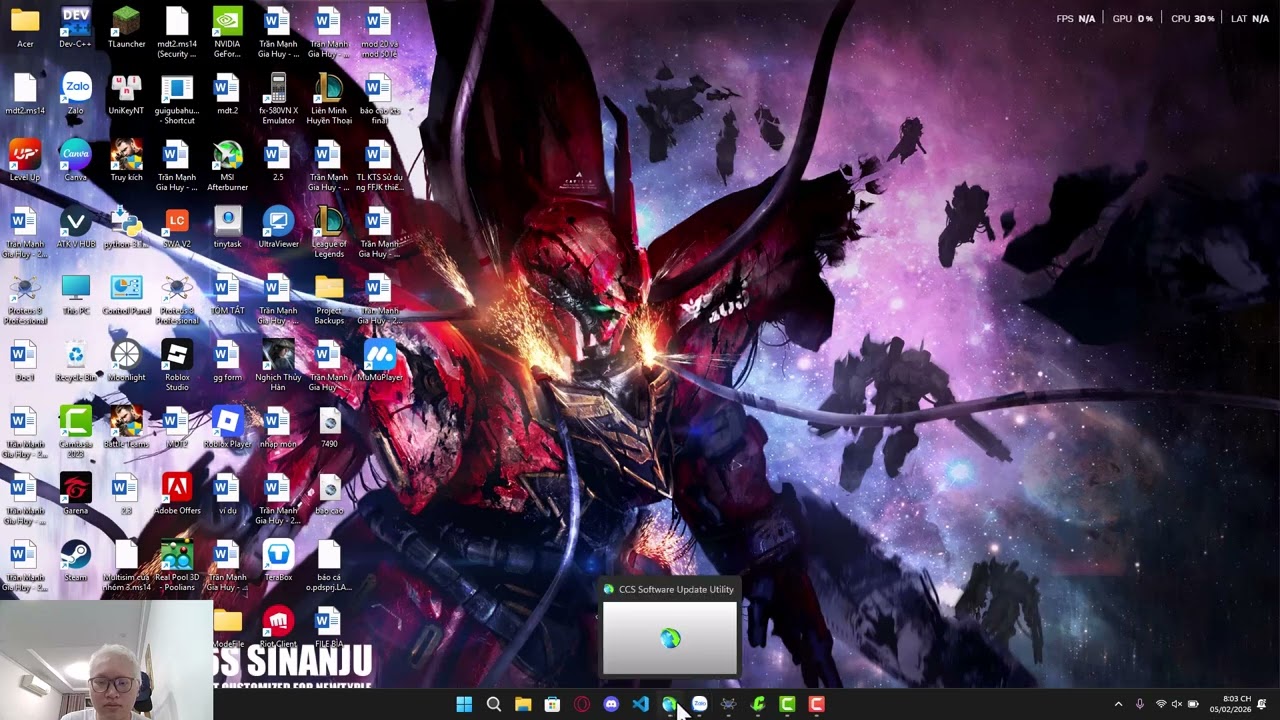1280x720 pixels.
Task: Select the Level Up desktop shortcut
Action: (x=25, y=160)
